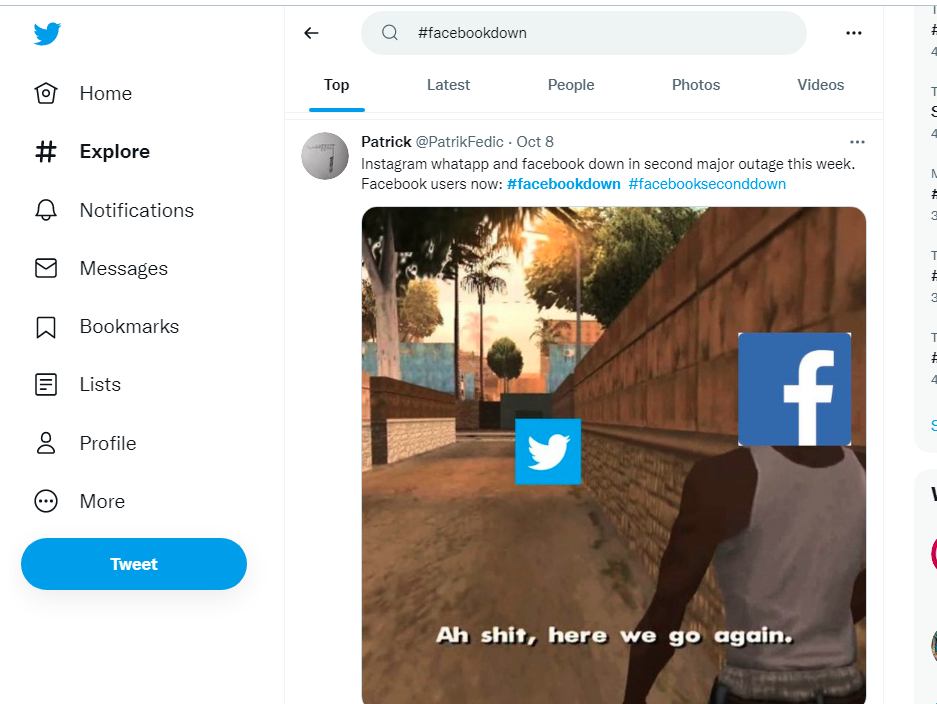The image size is (937, 704).
Task: Go to Explore via sidebar label
Action: 115,152
